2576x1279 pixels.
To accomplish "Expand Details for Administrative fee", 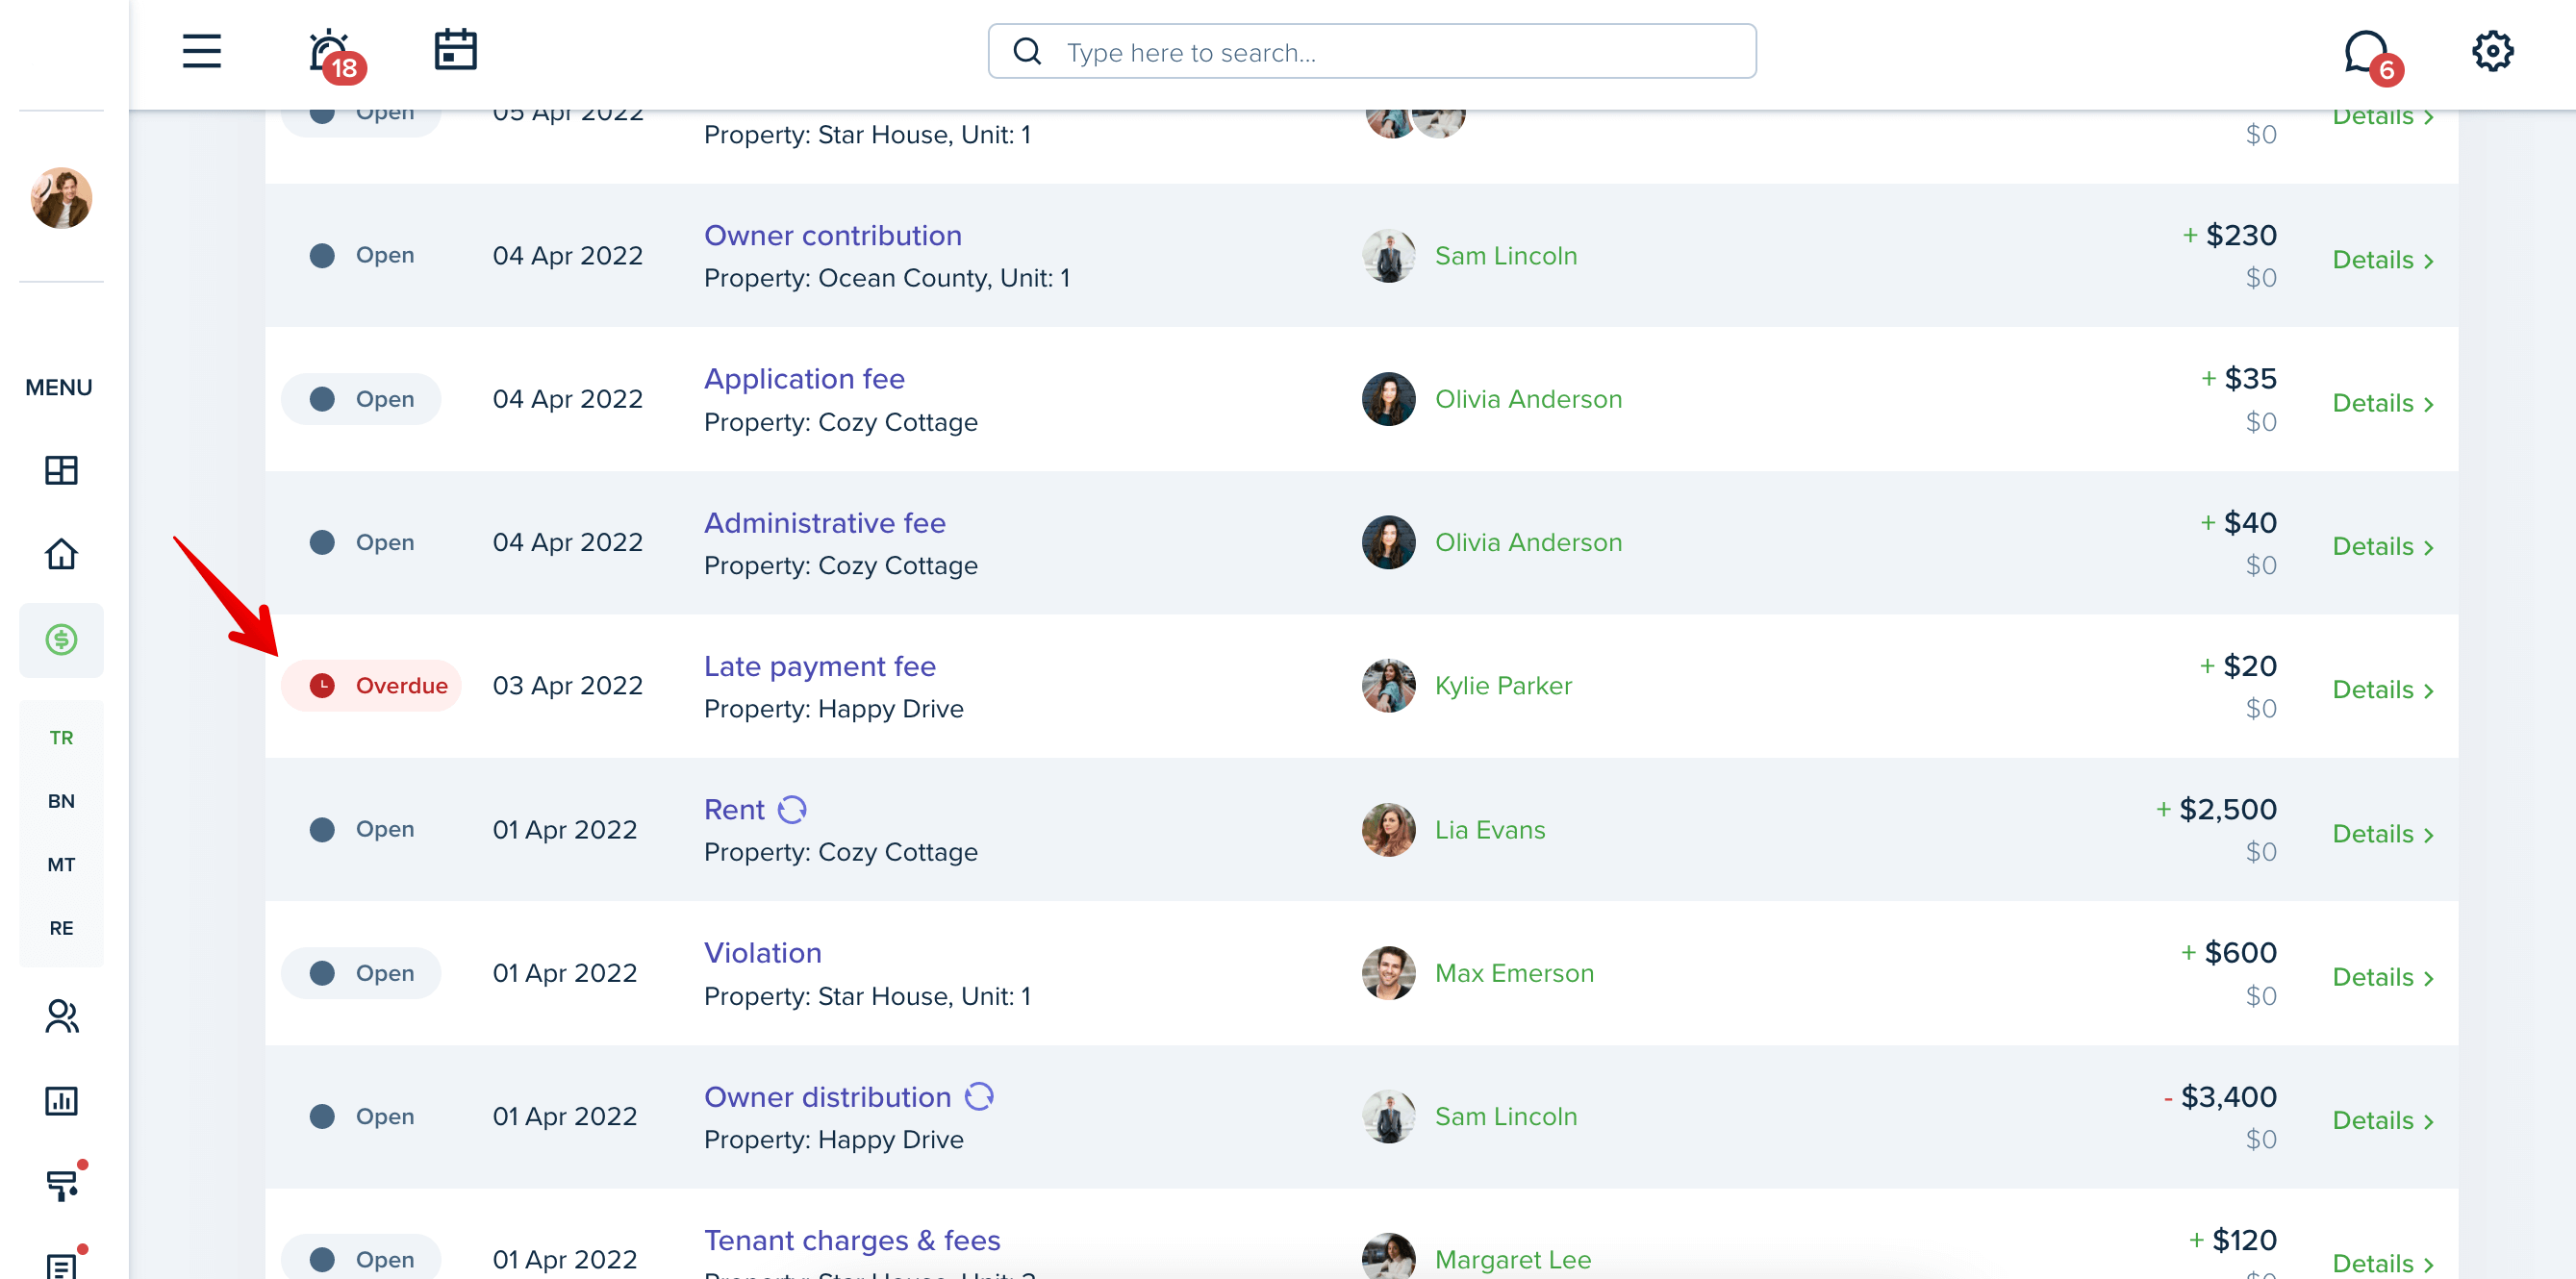I will pos(2383,547).
